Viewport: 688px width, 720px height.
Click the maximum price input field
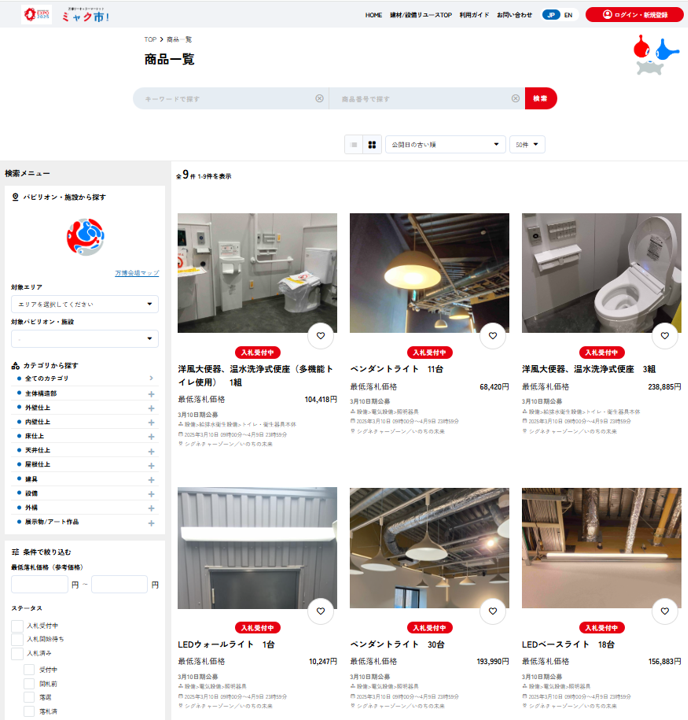[x=119, y=585]
